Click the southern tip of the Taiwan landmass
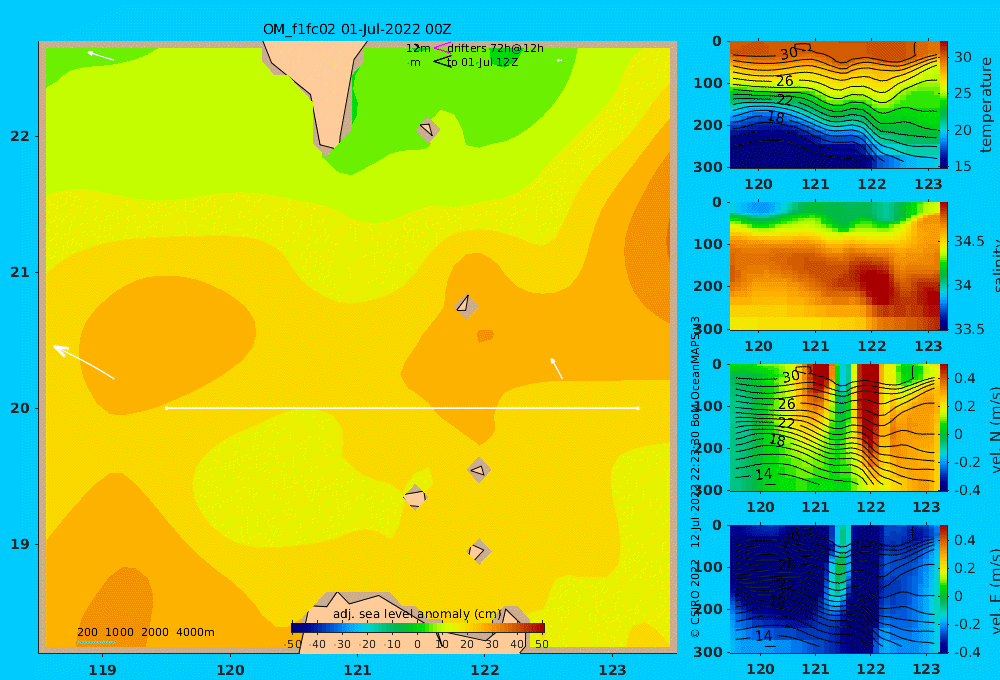 pyautogui.click(x=328, y=149)
